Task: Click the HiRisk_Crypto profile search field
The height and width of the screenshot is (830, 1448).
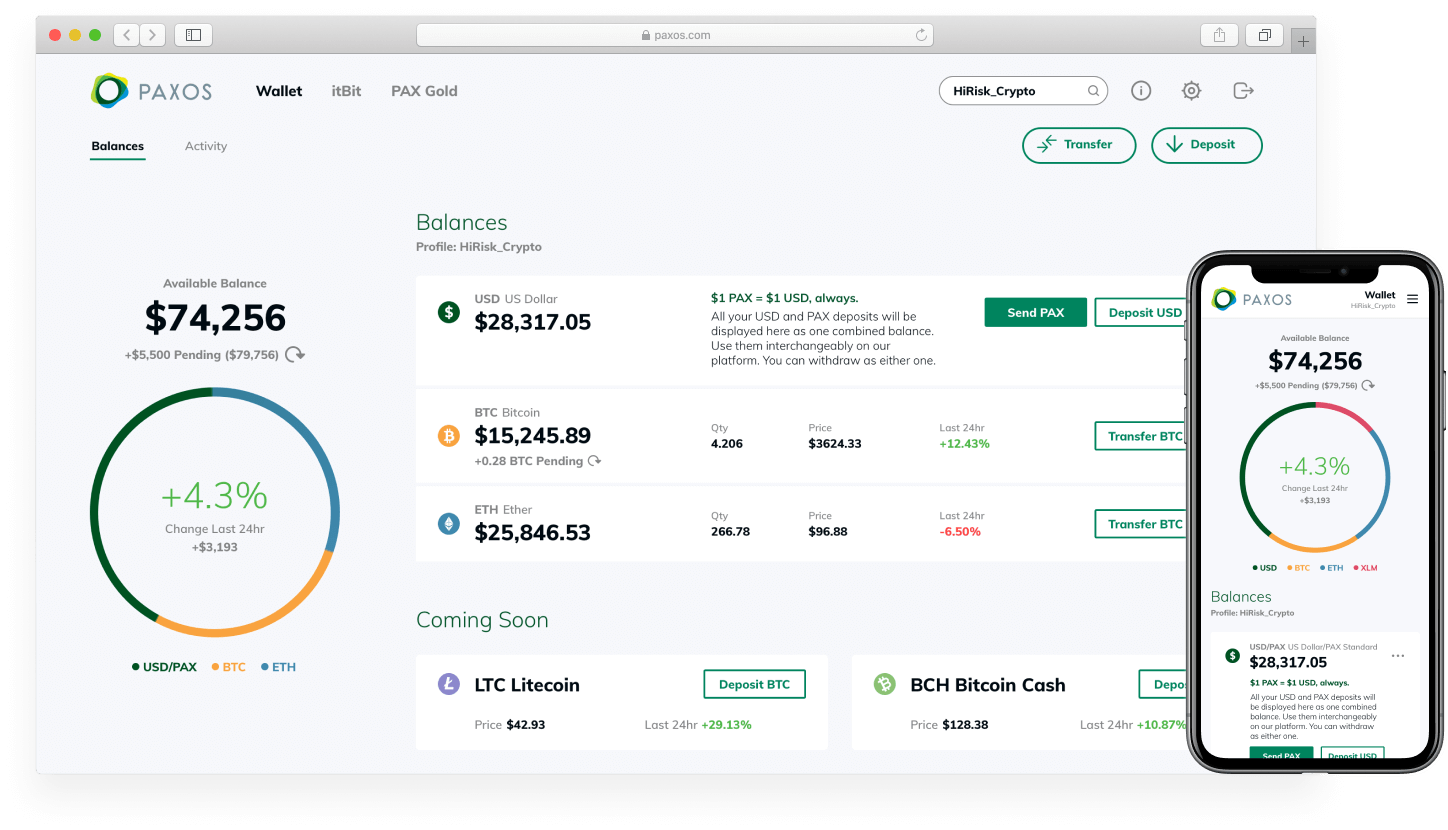Action: pos(1023,91)
